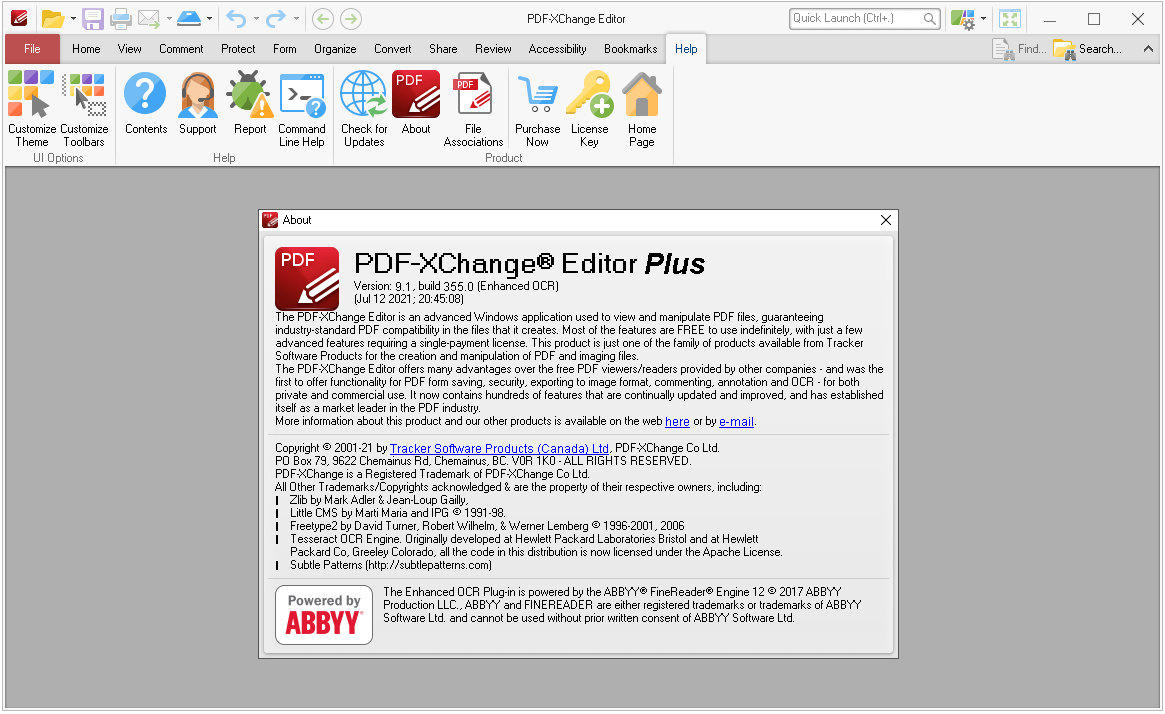Switch to the Bookmarks tab
Viewport: 1165px width, 714px height.
click(x=630, y=49)
